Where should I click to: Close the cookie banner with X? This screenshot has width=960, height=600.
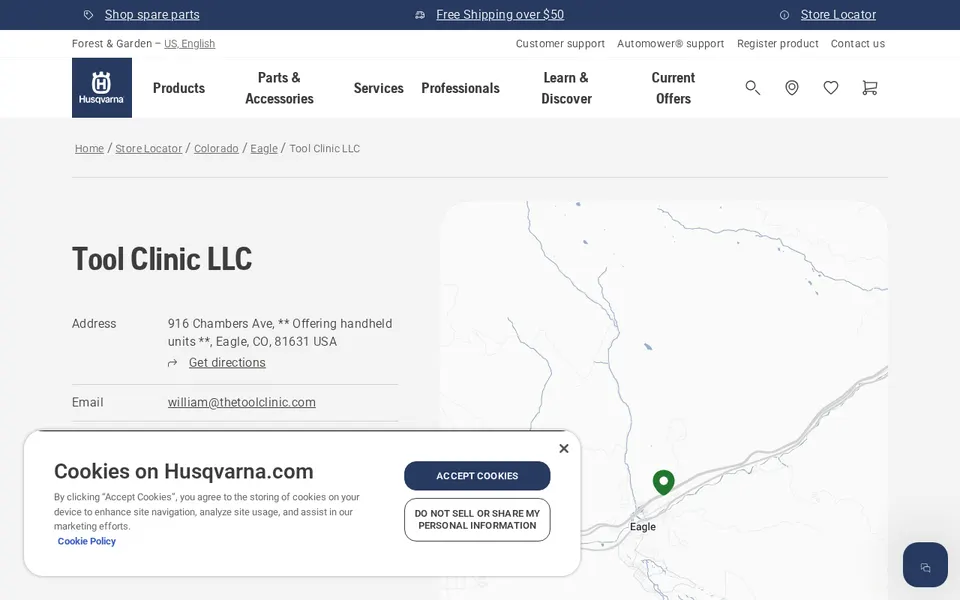pyautogui.click(x=564, y=449)
